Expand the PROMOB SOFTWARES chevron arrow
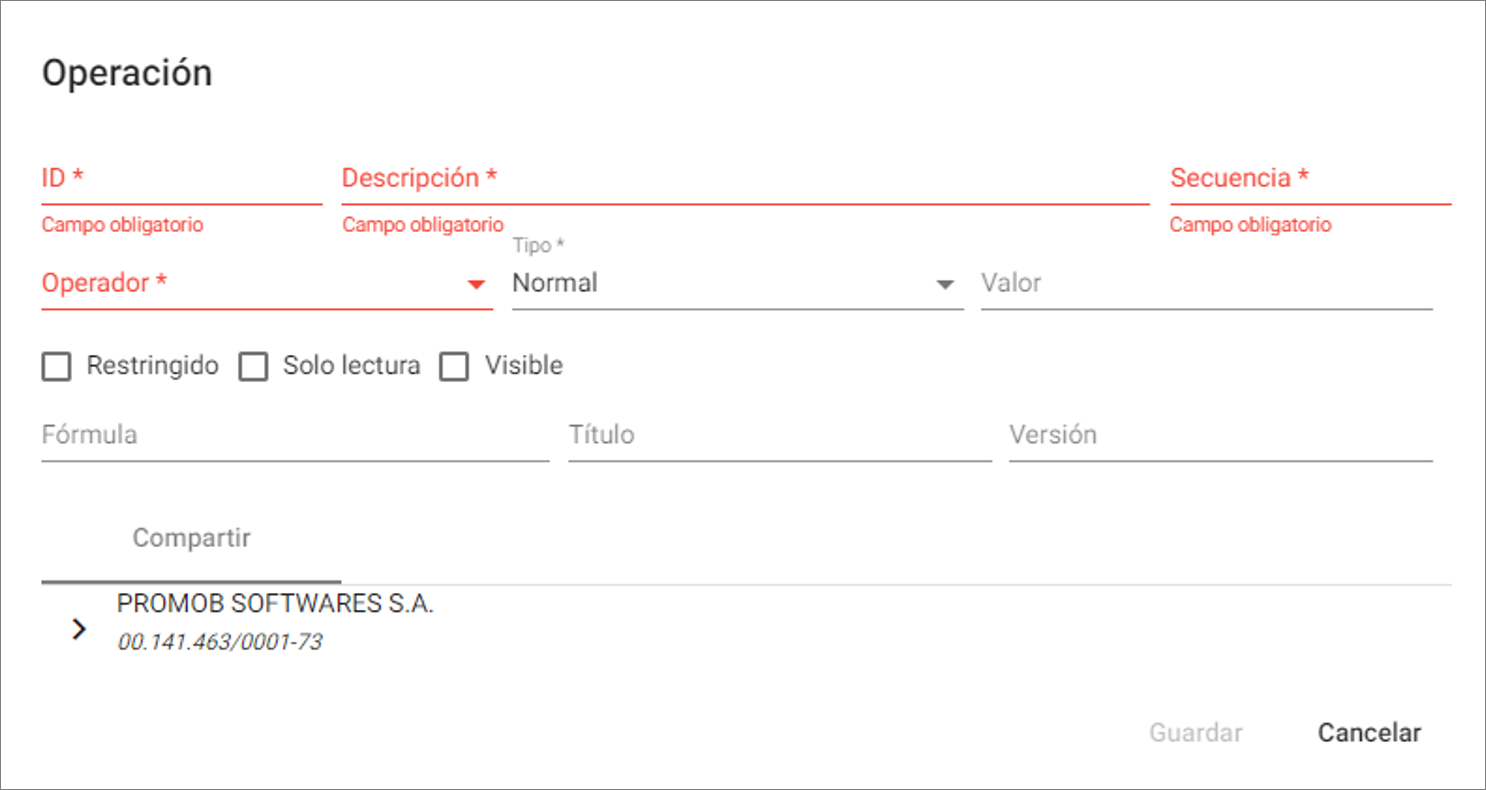 pos(79,629)
